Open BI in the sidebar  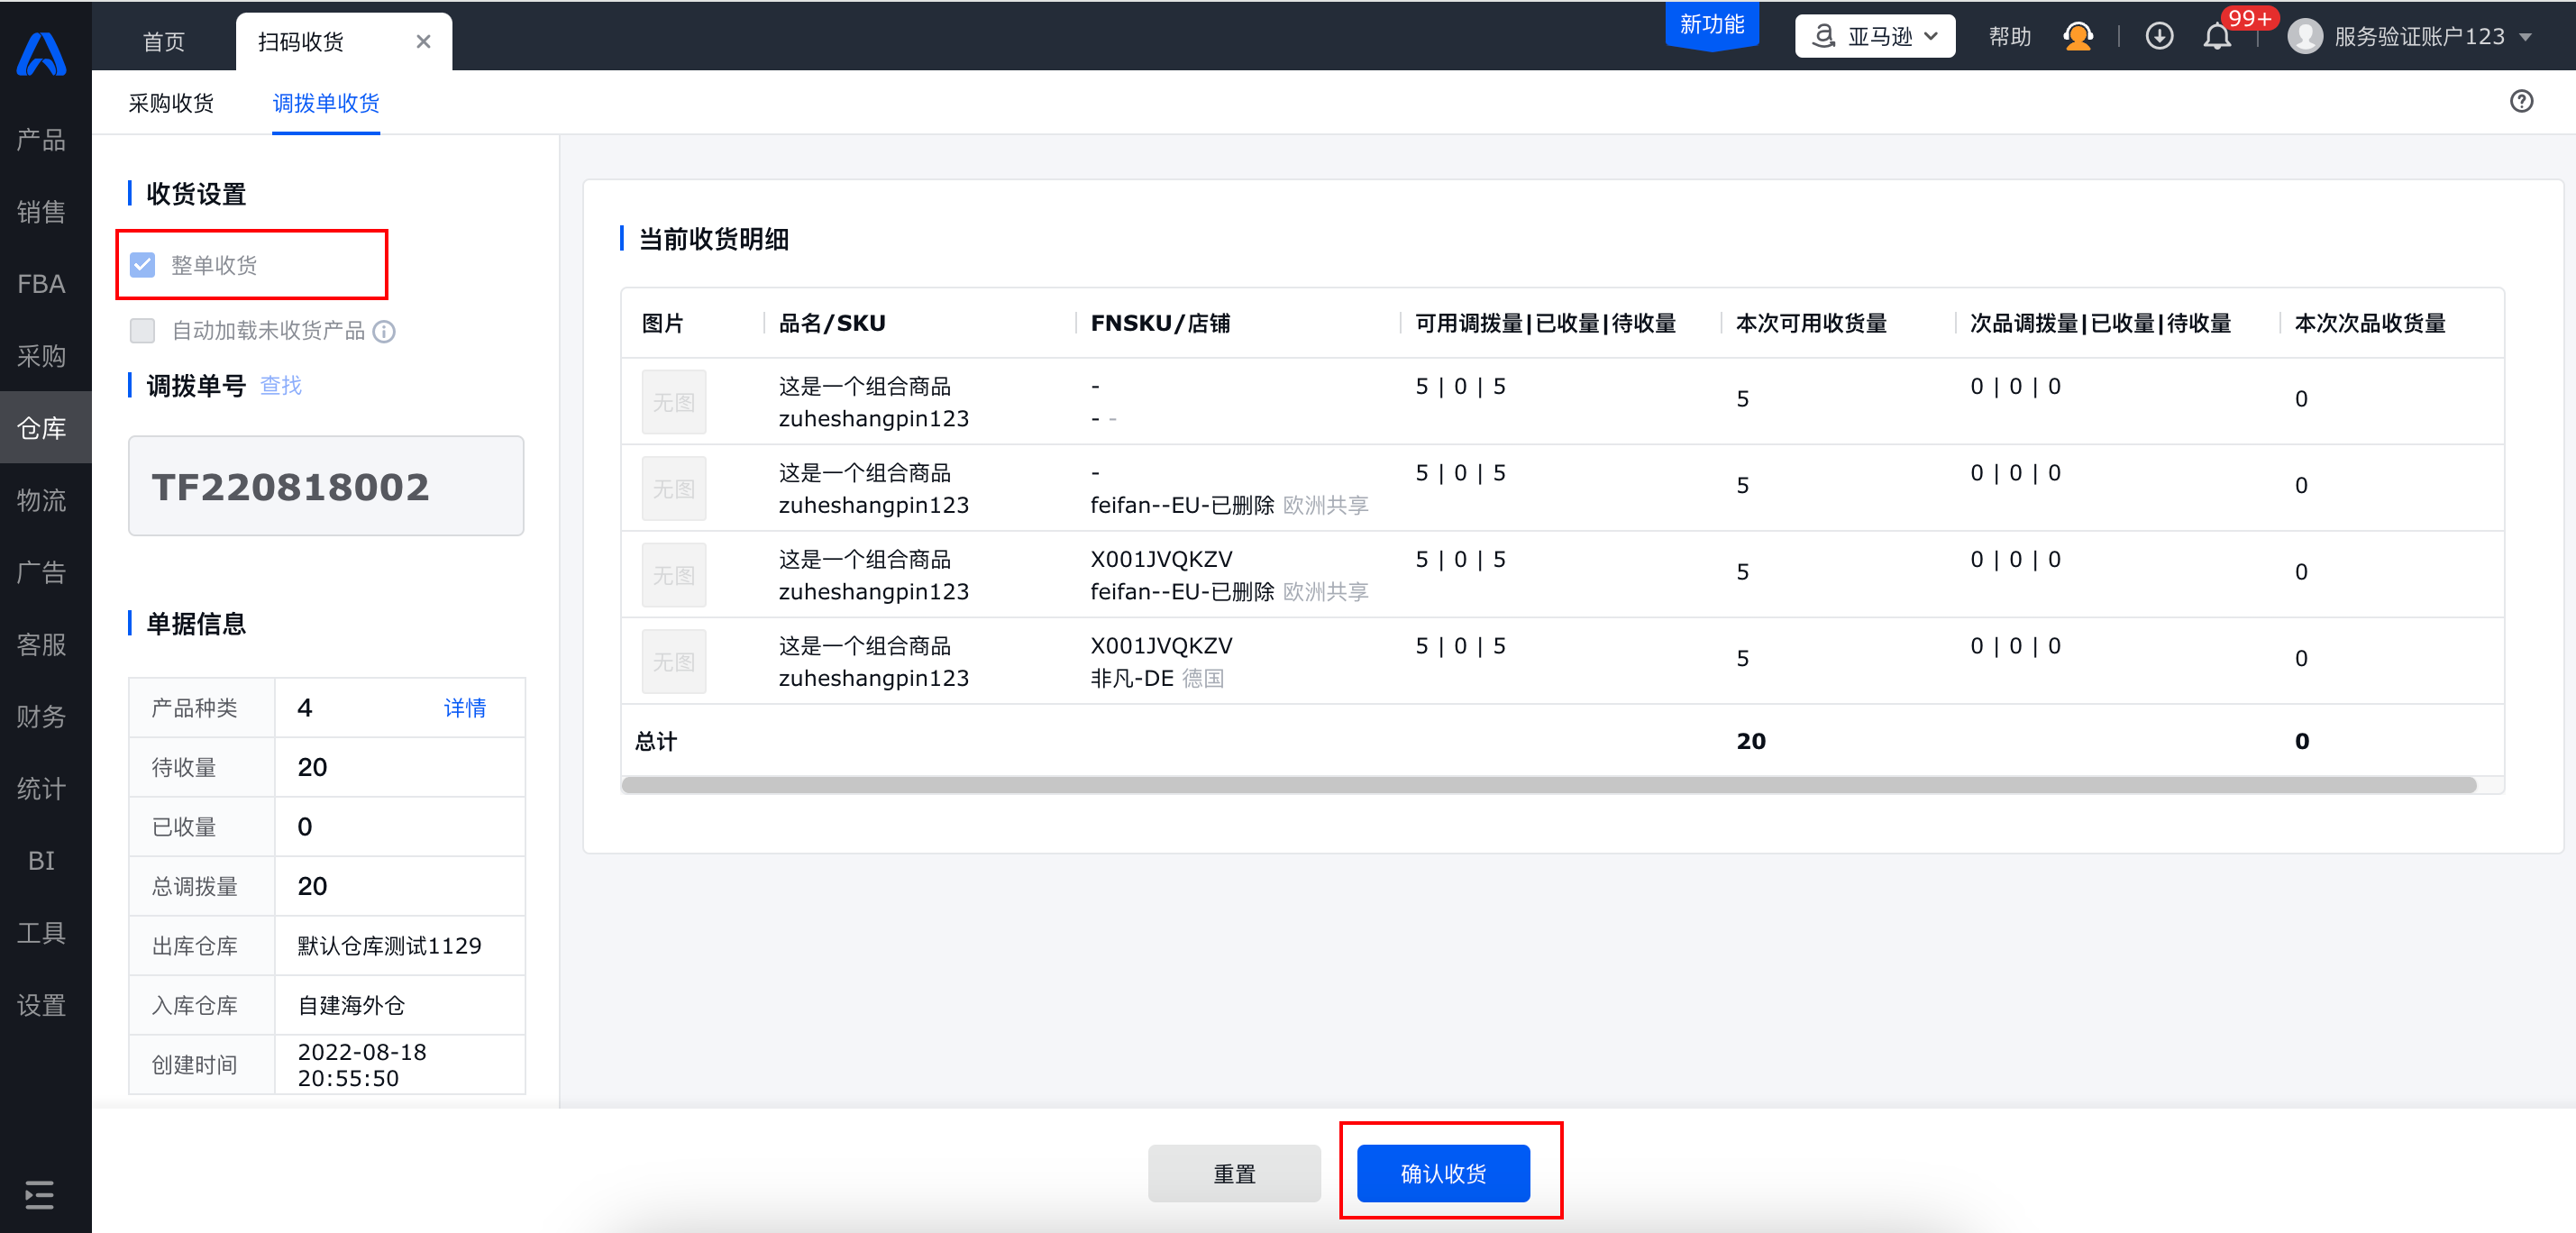point(41,860)
